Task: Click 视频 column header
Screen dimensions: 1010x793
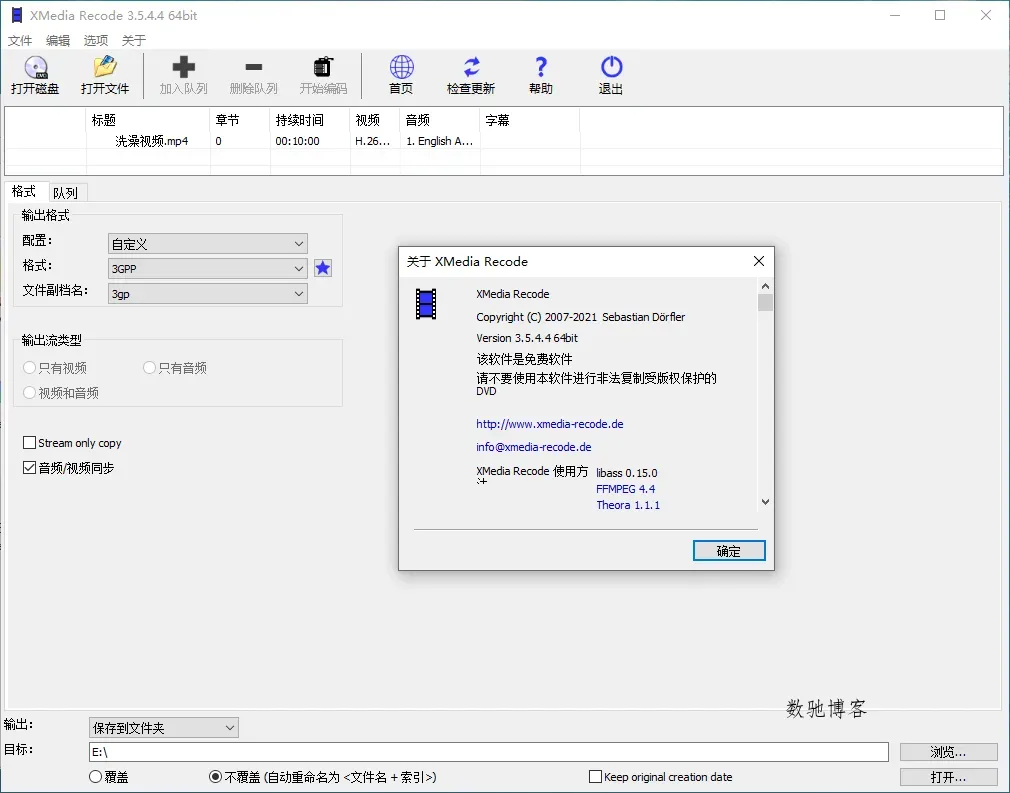Action: [x=376, y=120]
